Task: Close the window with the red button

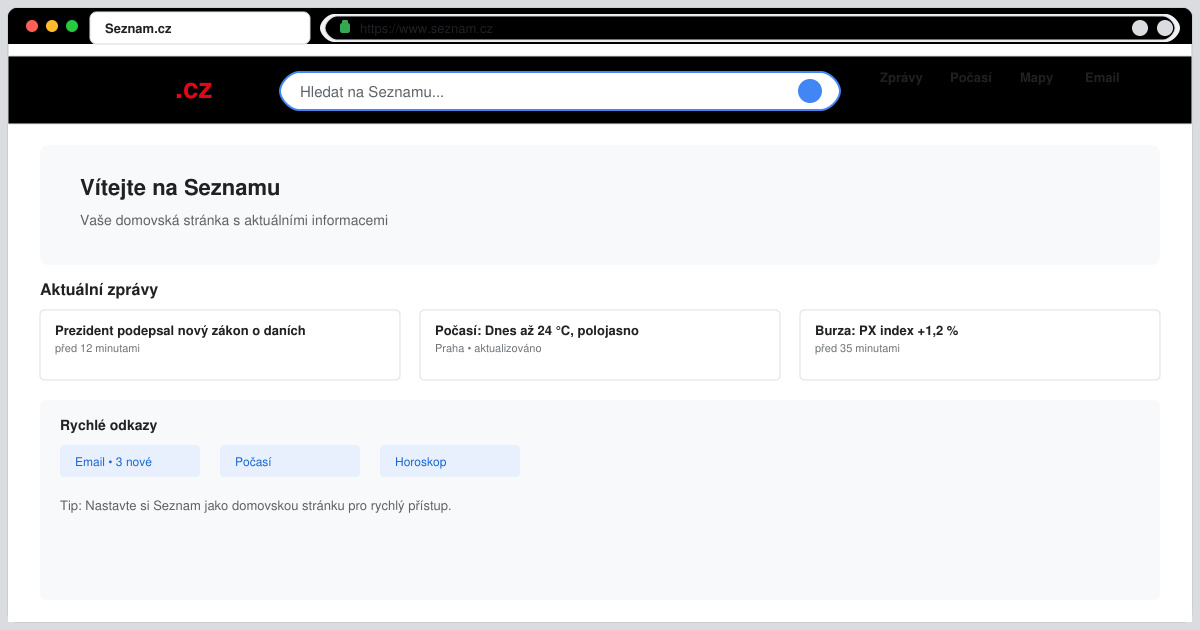Action: coord(32,26)
